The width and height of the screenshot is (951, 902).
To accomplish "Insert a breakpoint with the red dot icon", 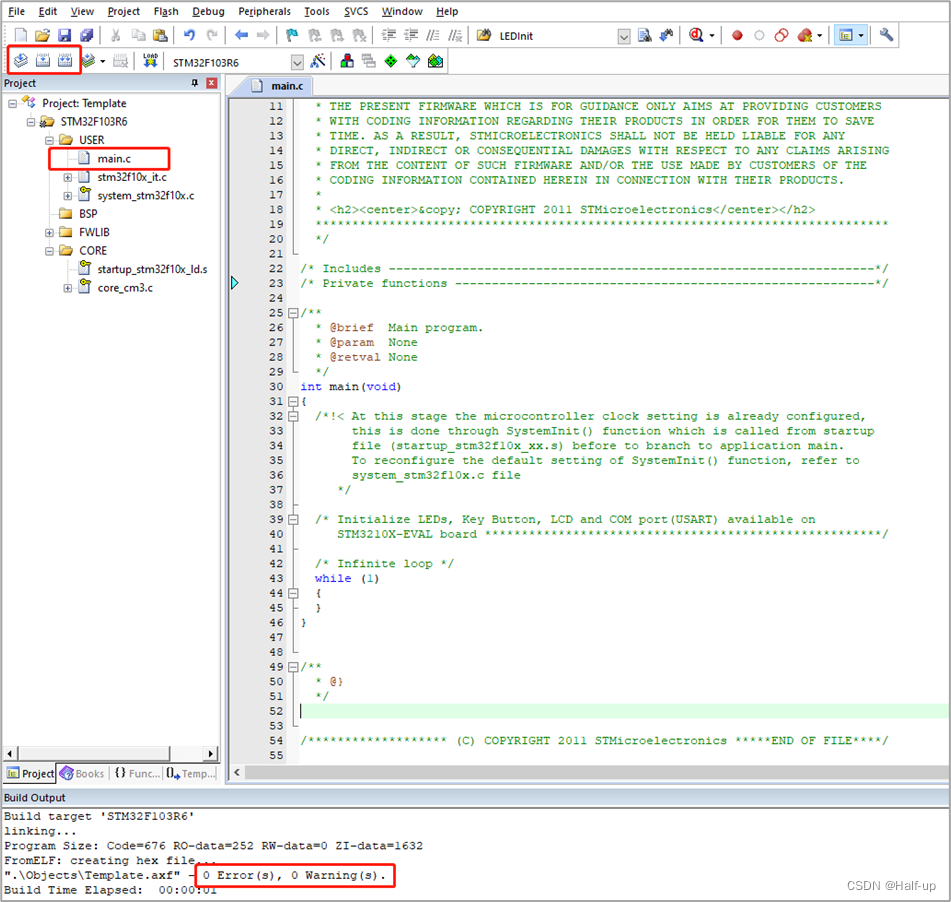I will coord(737,36).
